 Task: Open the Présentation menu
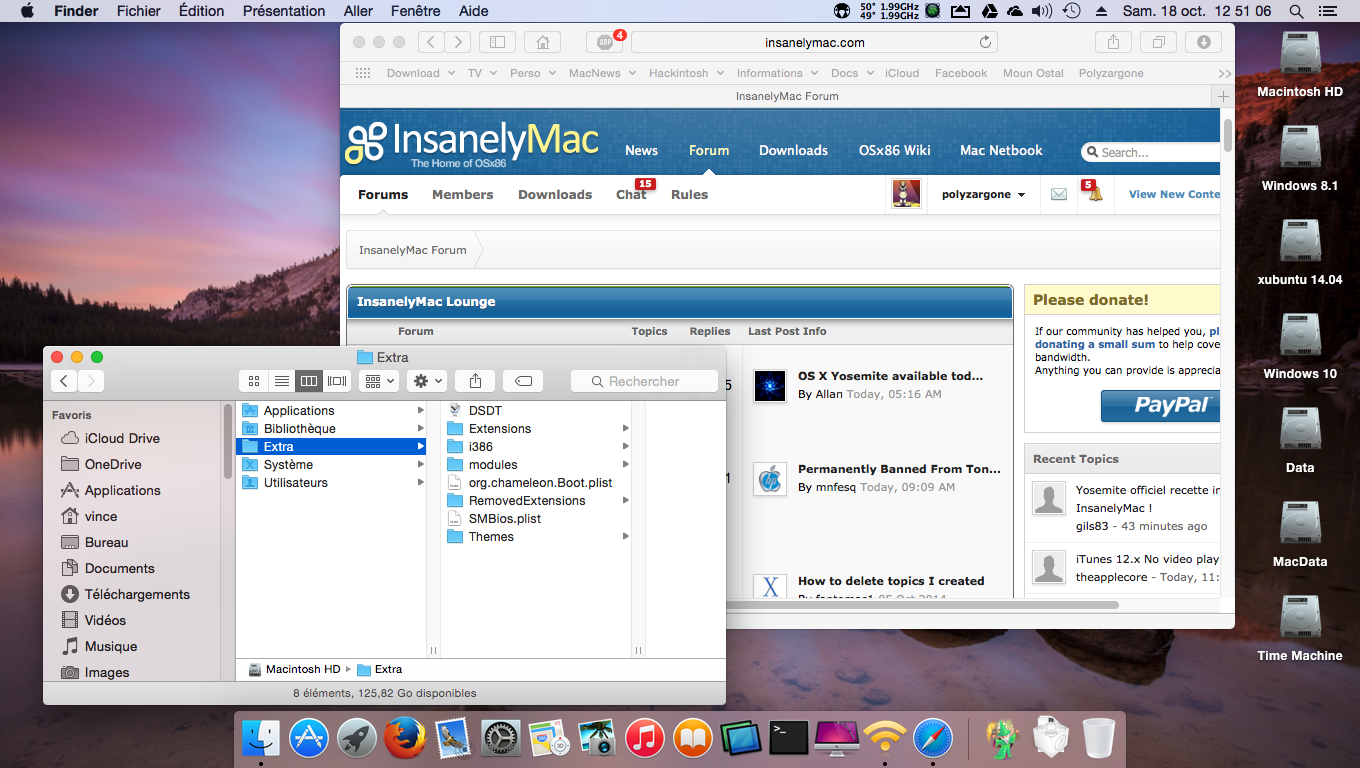[284, 11]
